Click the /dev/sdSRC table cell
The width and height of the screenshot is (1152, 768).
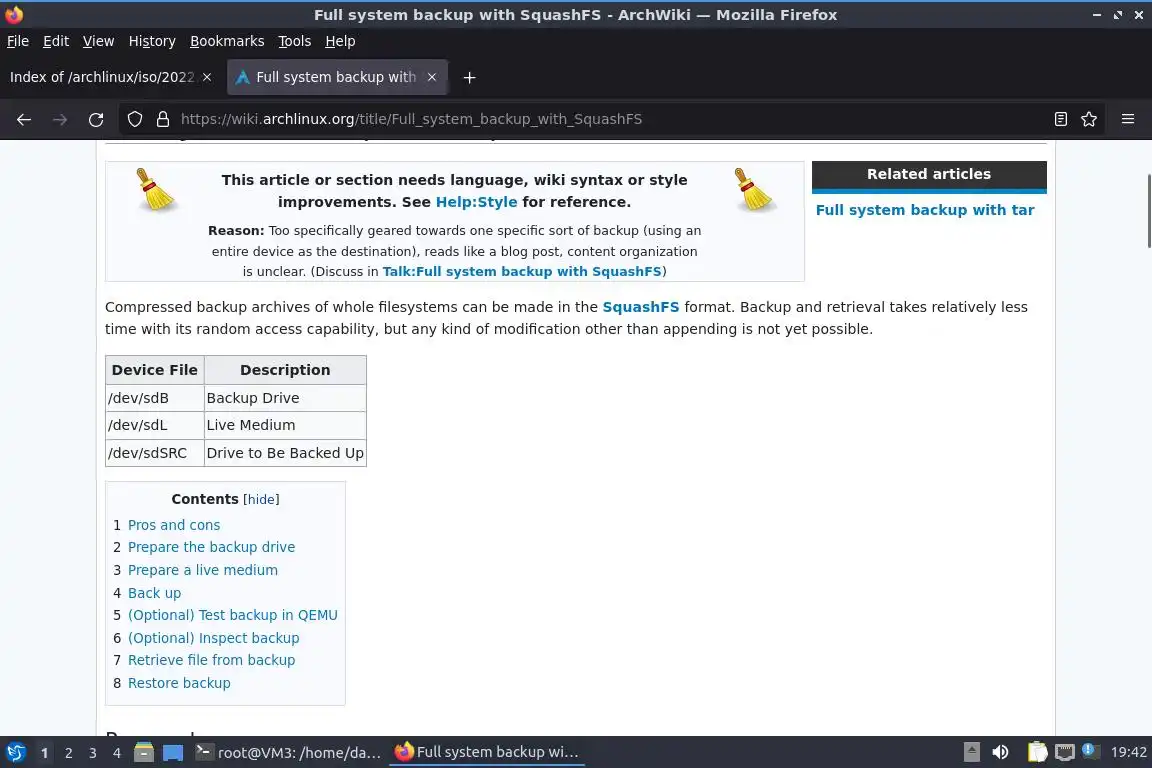[x=155, y=453]
